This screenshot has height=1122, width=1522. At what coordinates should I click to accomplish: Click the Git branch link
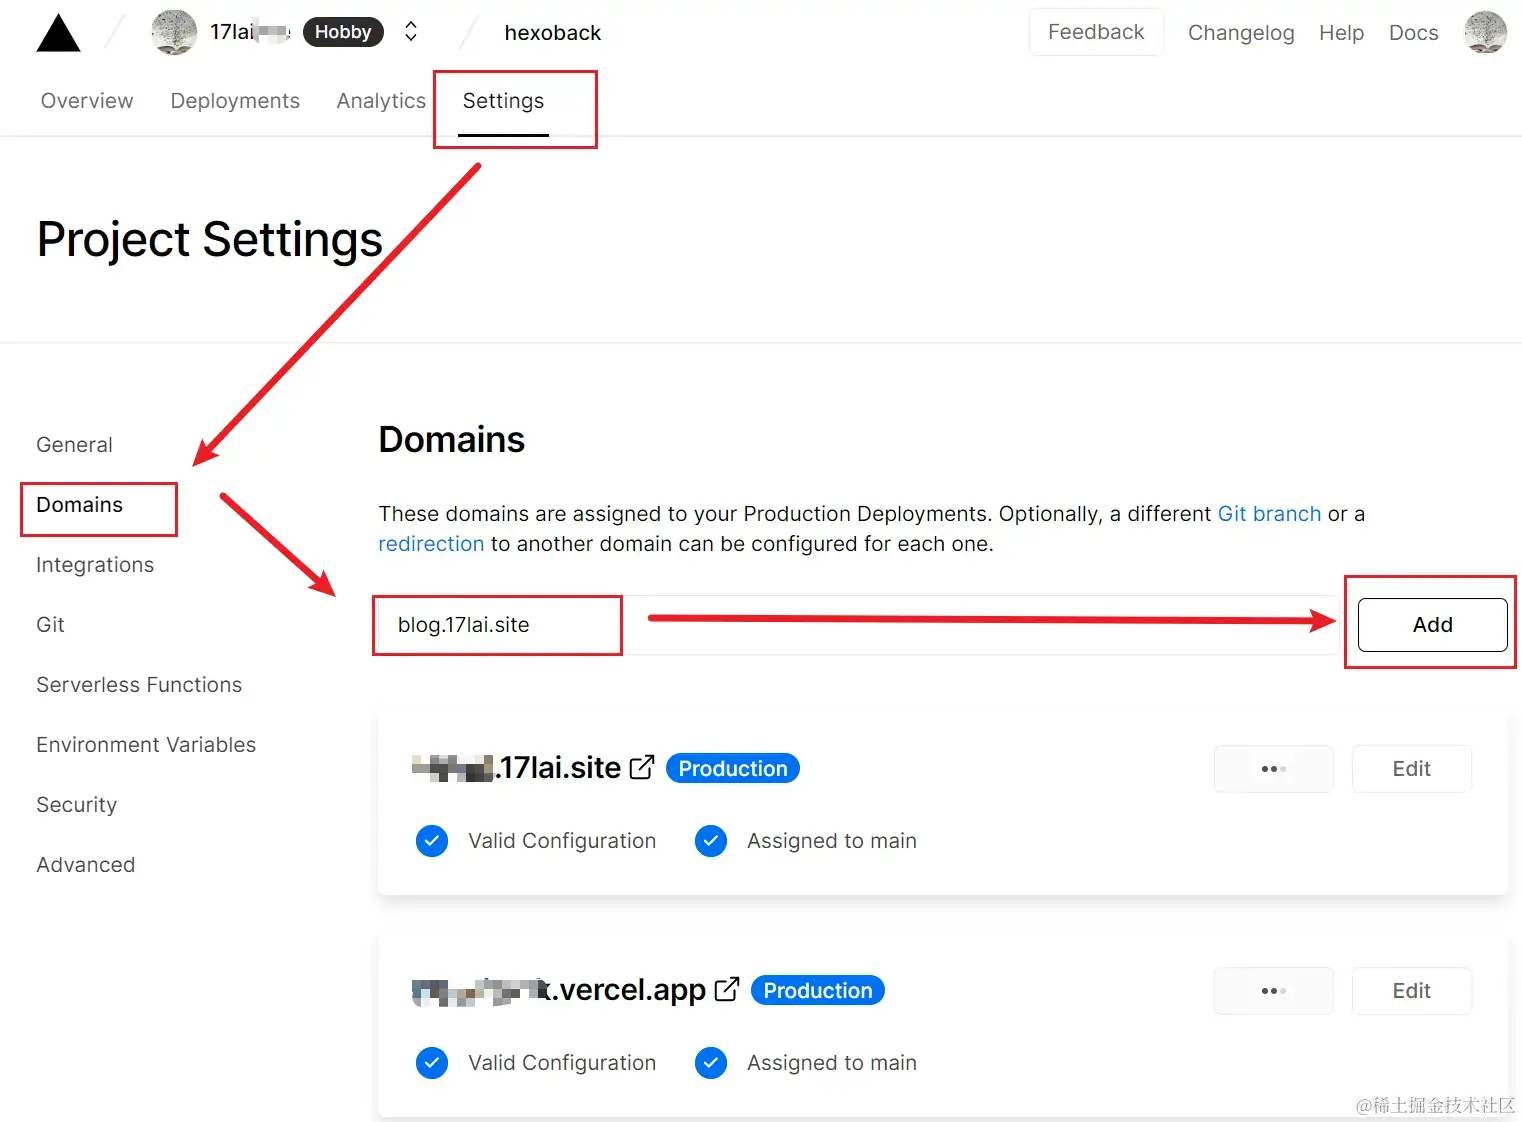1269,513
